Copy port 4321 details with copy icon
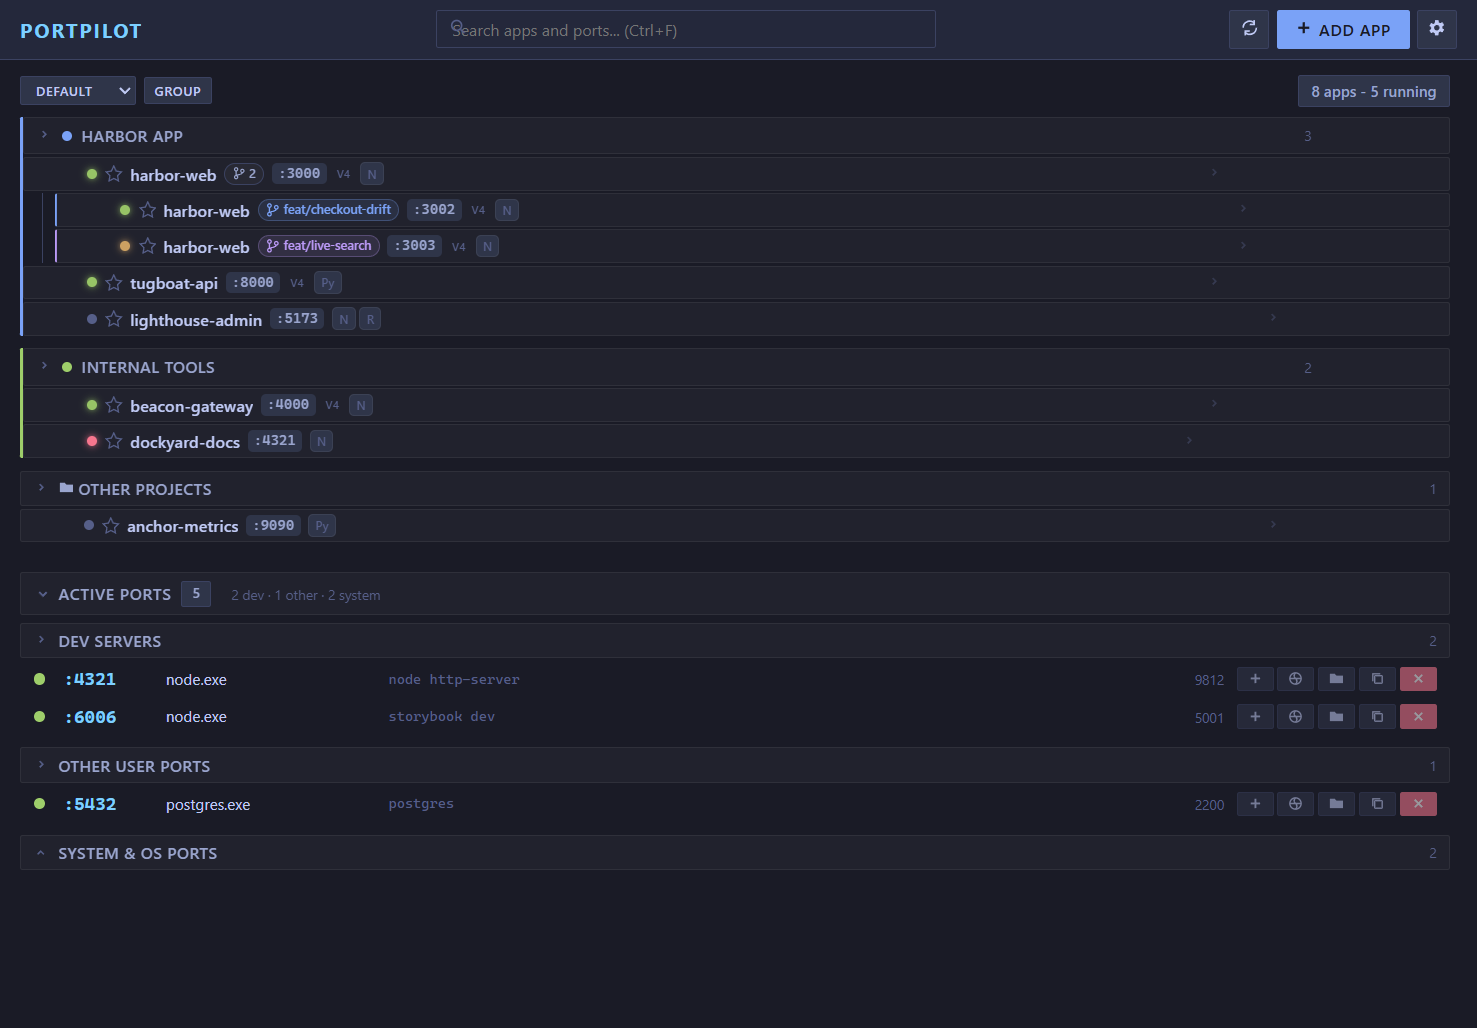The width and height of the screenshot is (1477, 1028). tap(1377, 679)
